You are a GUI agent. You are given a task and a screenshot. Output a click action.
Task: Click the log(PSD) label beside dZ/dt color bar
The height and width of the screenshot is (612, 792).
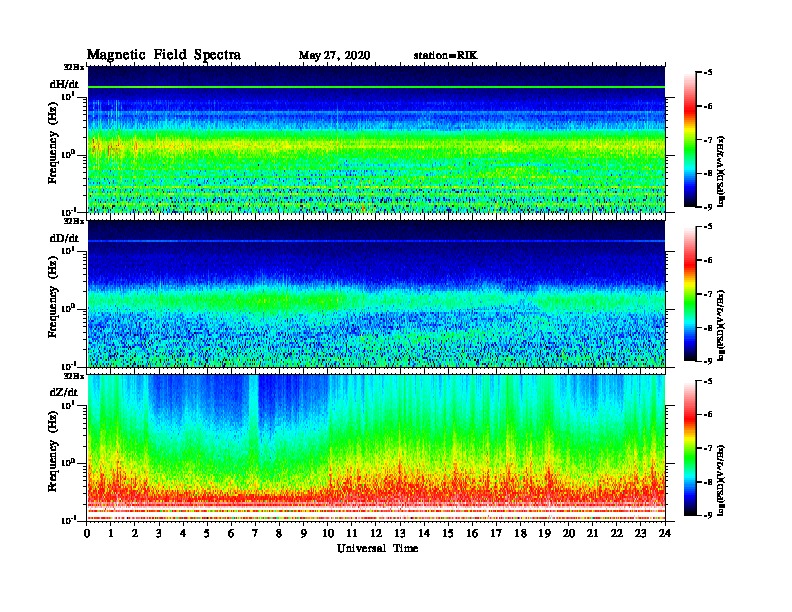(x=721, y=480)
